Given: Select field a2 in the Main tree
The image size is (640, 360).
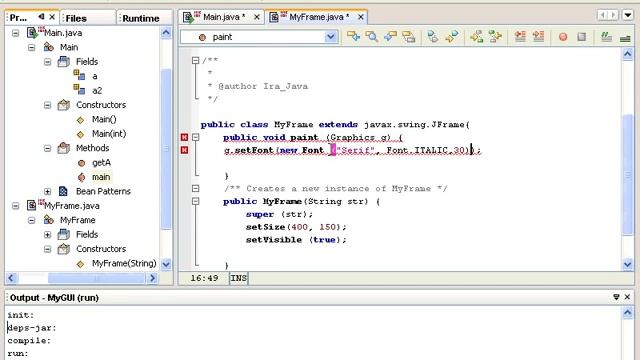Looking at the screenshot, I should pyautogui.click(x=97, y=91).
